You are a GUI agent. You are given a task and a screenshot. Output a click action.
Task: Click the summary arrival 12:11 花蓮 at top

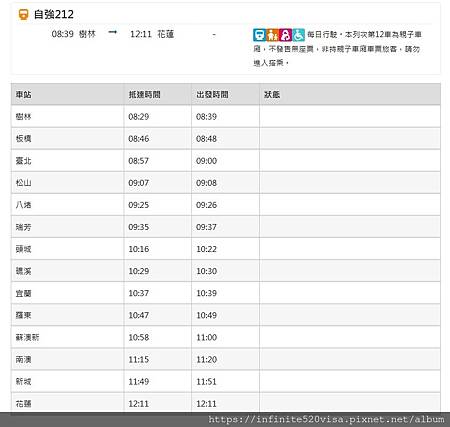point(152,34)
